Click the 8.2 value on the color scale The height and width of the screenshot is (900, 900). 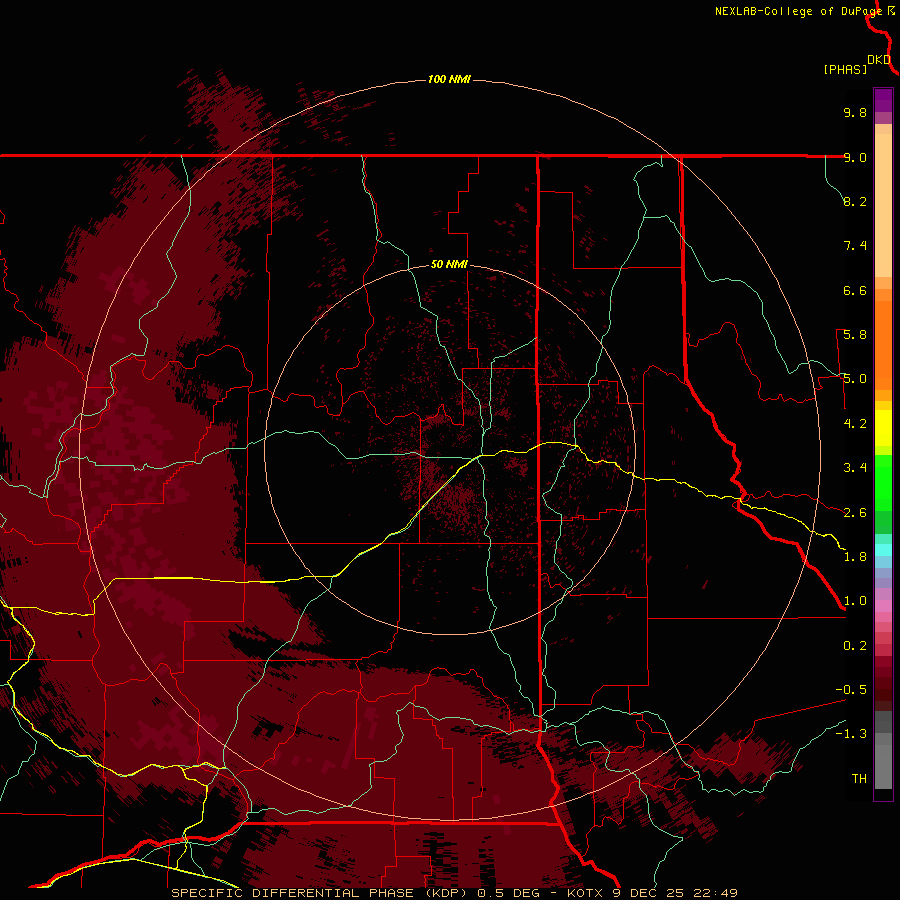tap(855, 201)
